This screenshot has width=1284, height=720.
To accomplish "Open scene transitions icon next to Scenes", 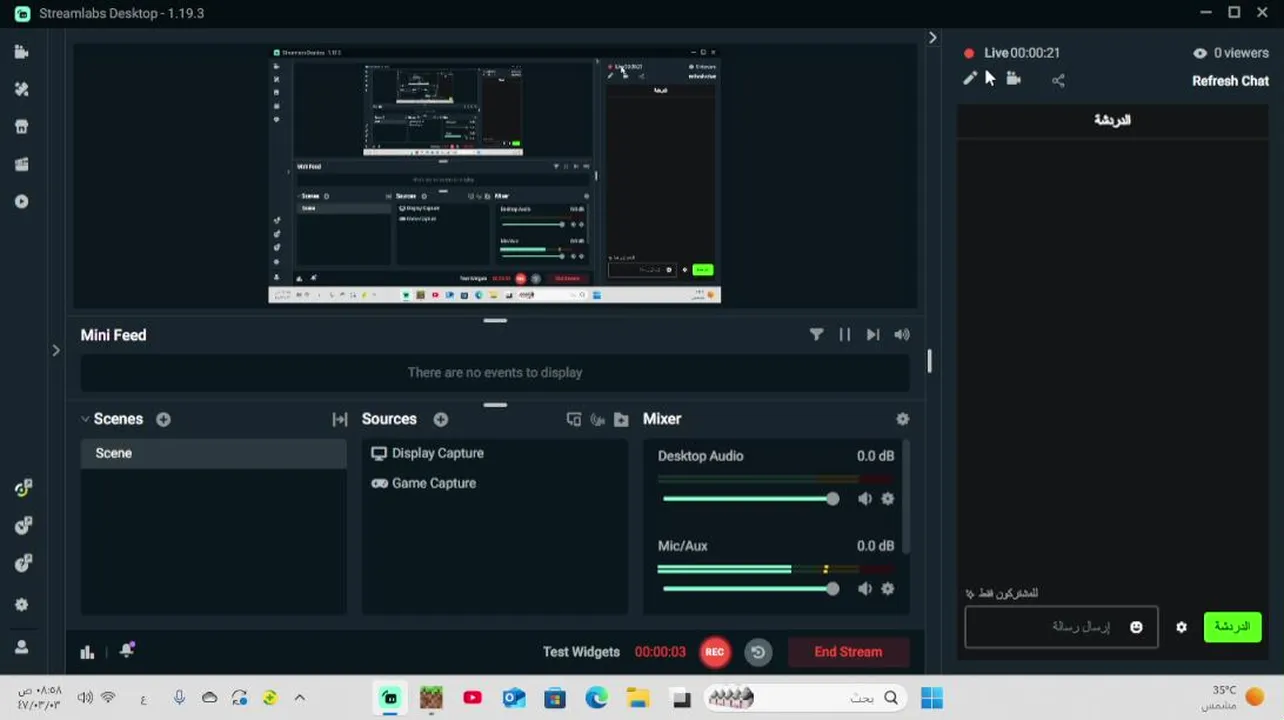I will coord(340,419).
